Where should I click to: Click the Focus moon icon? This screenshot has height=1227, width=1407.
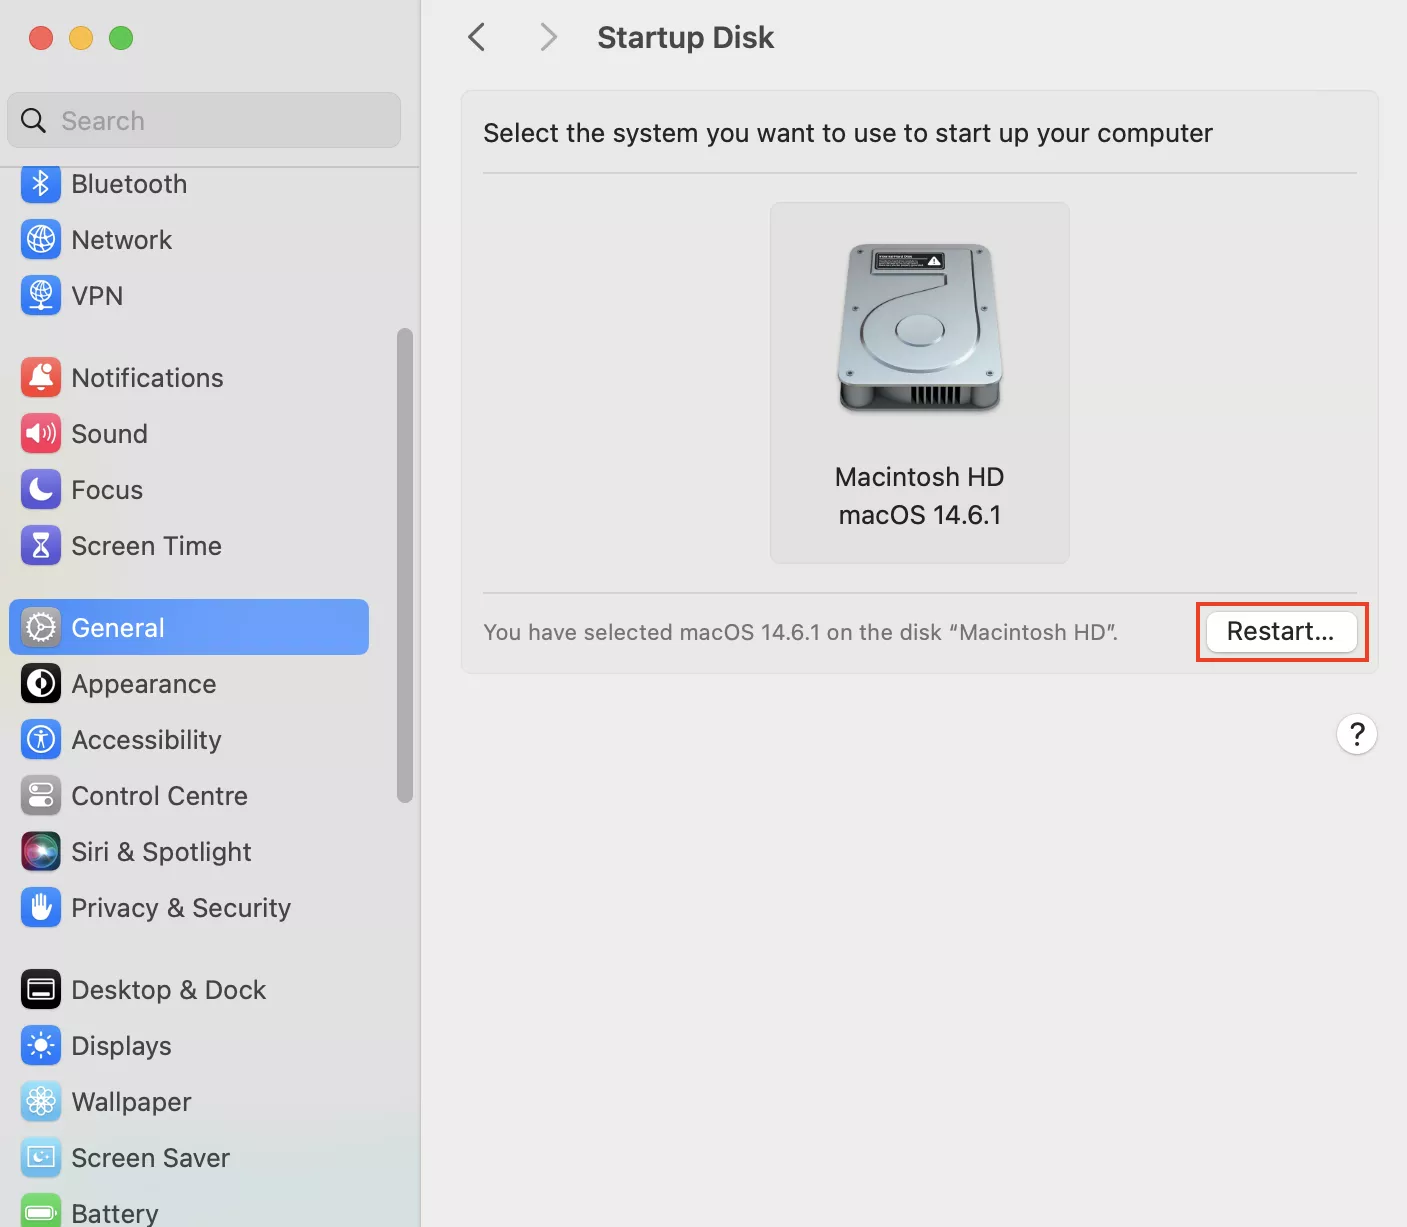(40, 490)
